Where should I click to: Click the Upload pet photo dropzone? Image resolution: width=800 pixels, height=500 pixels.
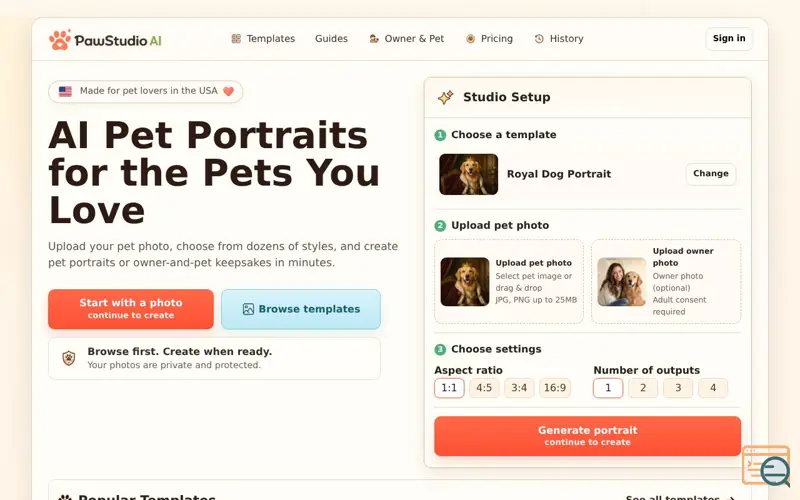pos(509,281)
